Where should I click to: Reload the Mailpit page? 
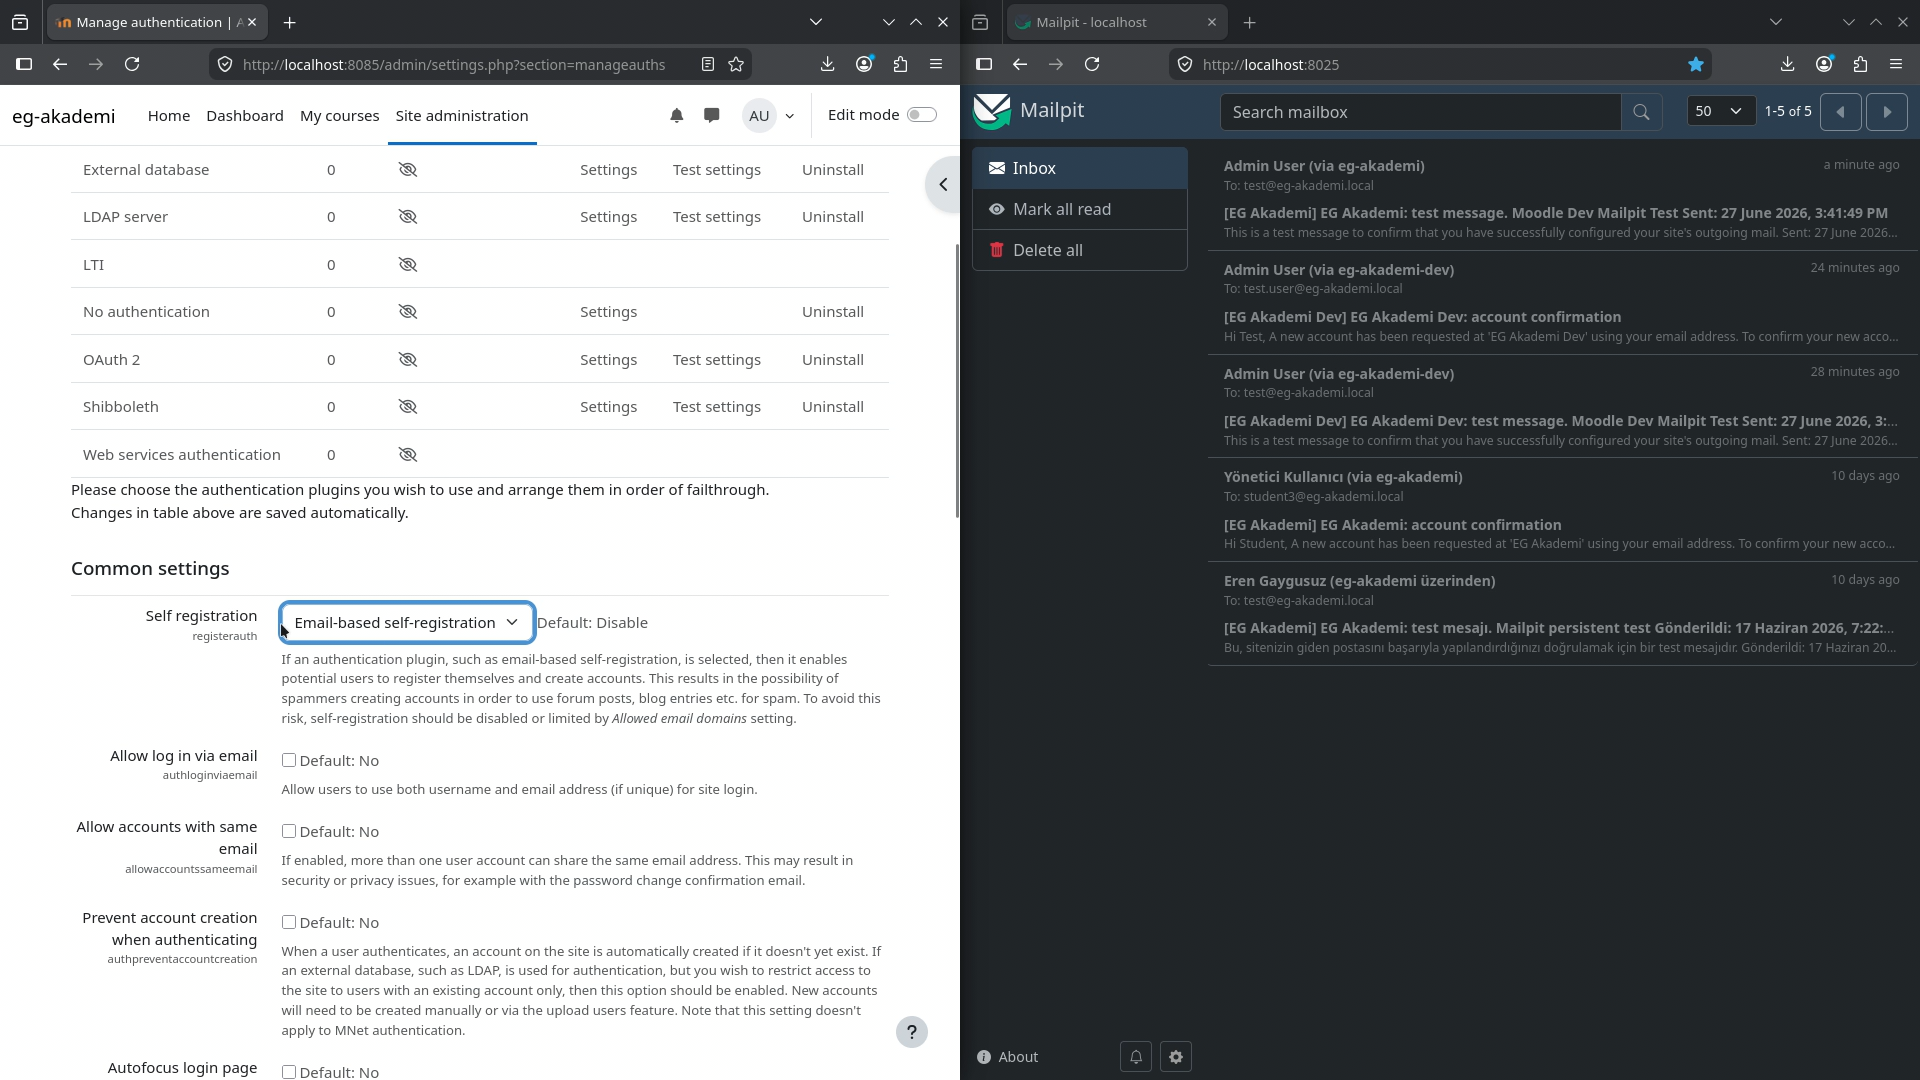[x=1092, y=64]
